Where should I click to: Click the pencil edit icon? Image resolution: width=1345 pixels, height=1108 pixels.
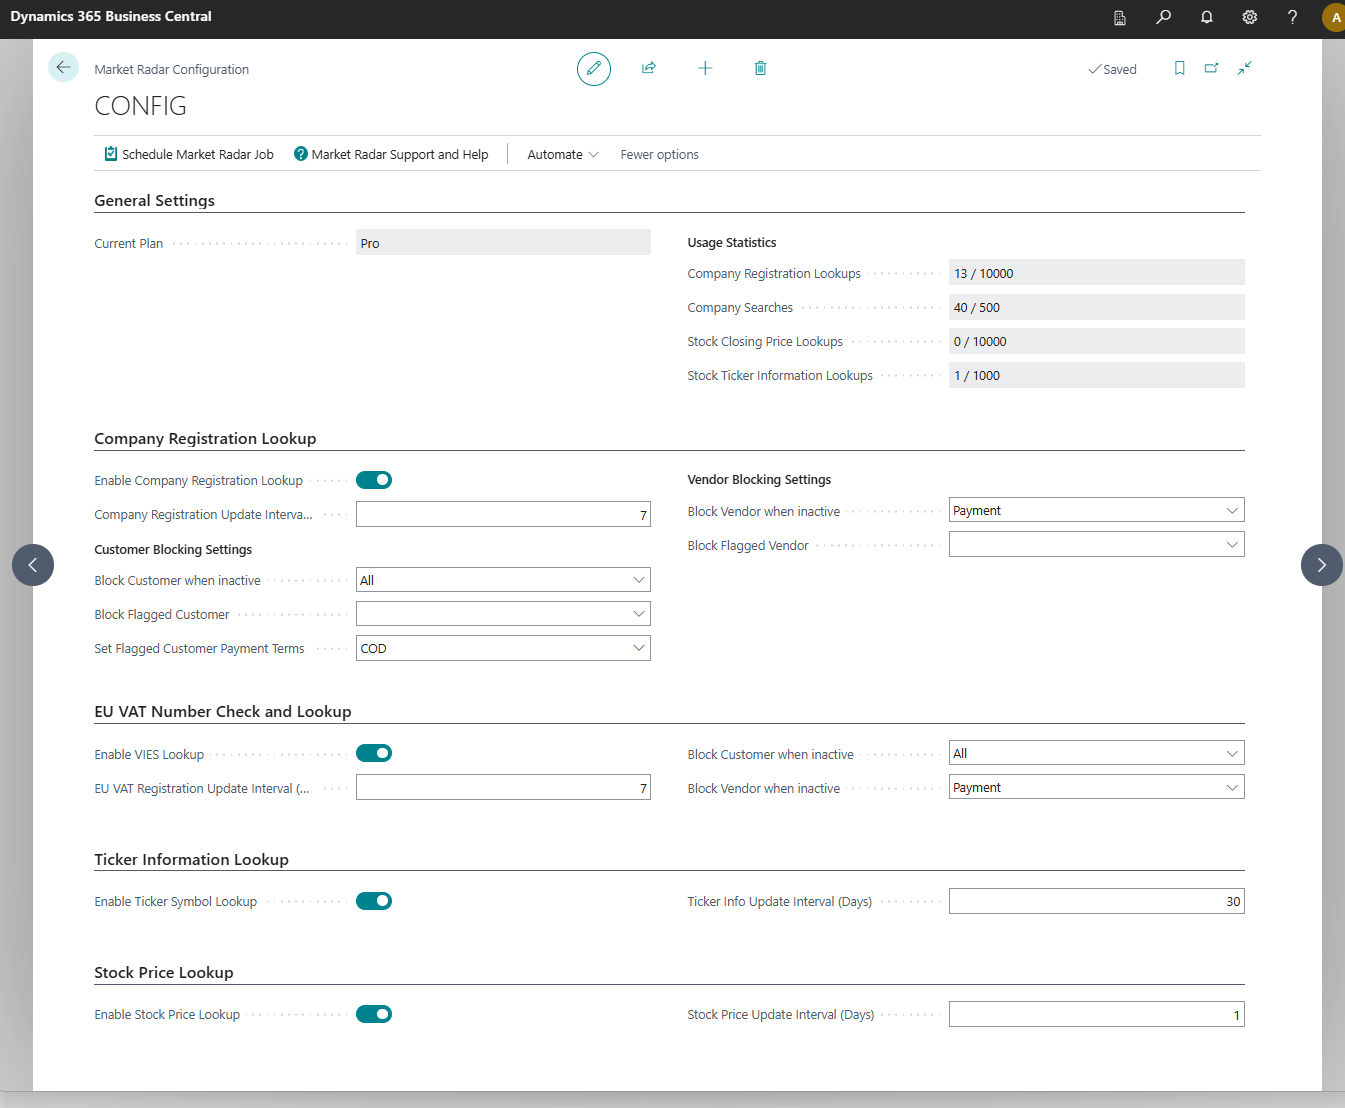click(594, 69)
